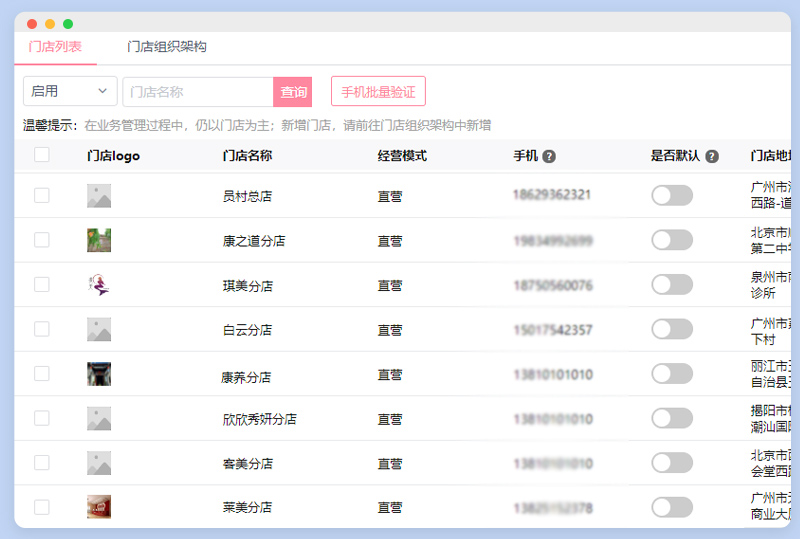Check the checkbox for 康养分店 row
Screen dimensions: 800x539
tap(42, 374)
